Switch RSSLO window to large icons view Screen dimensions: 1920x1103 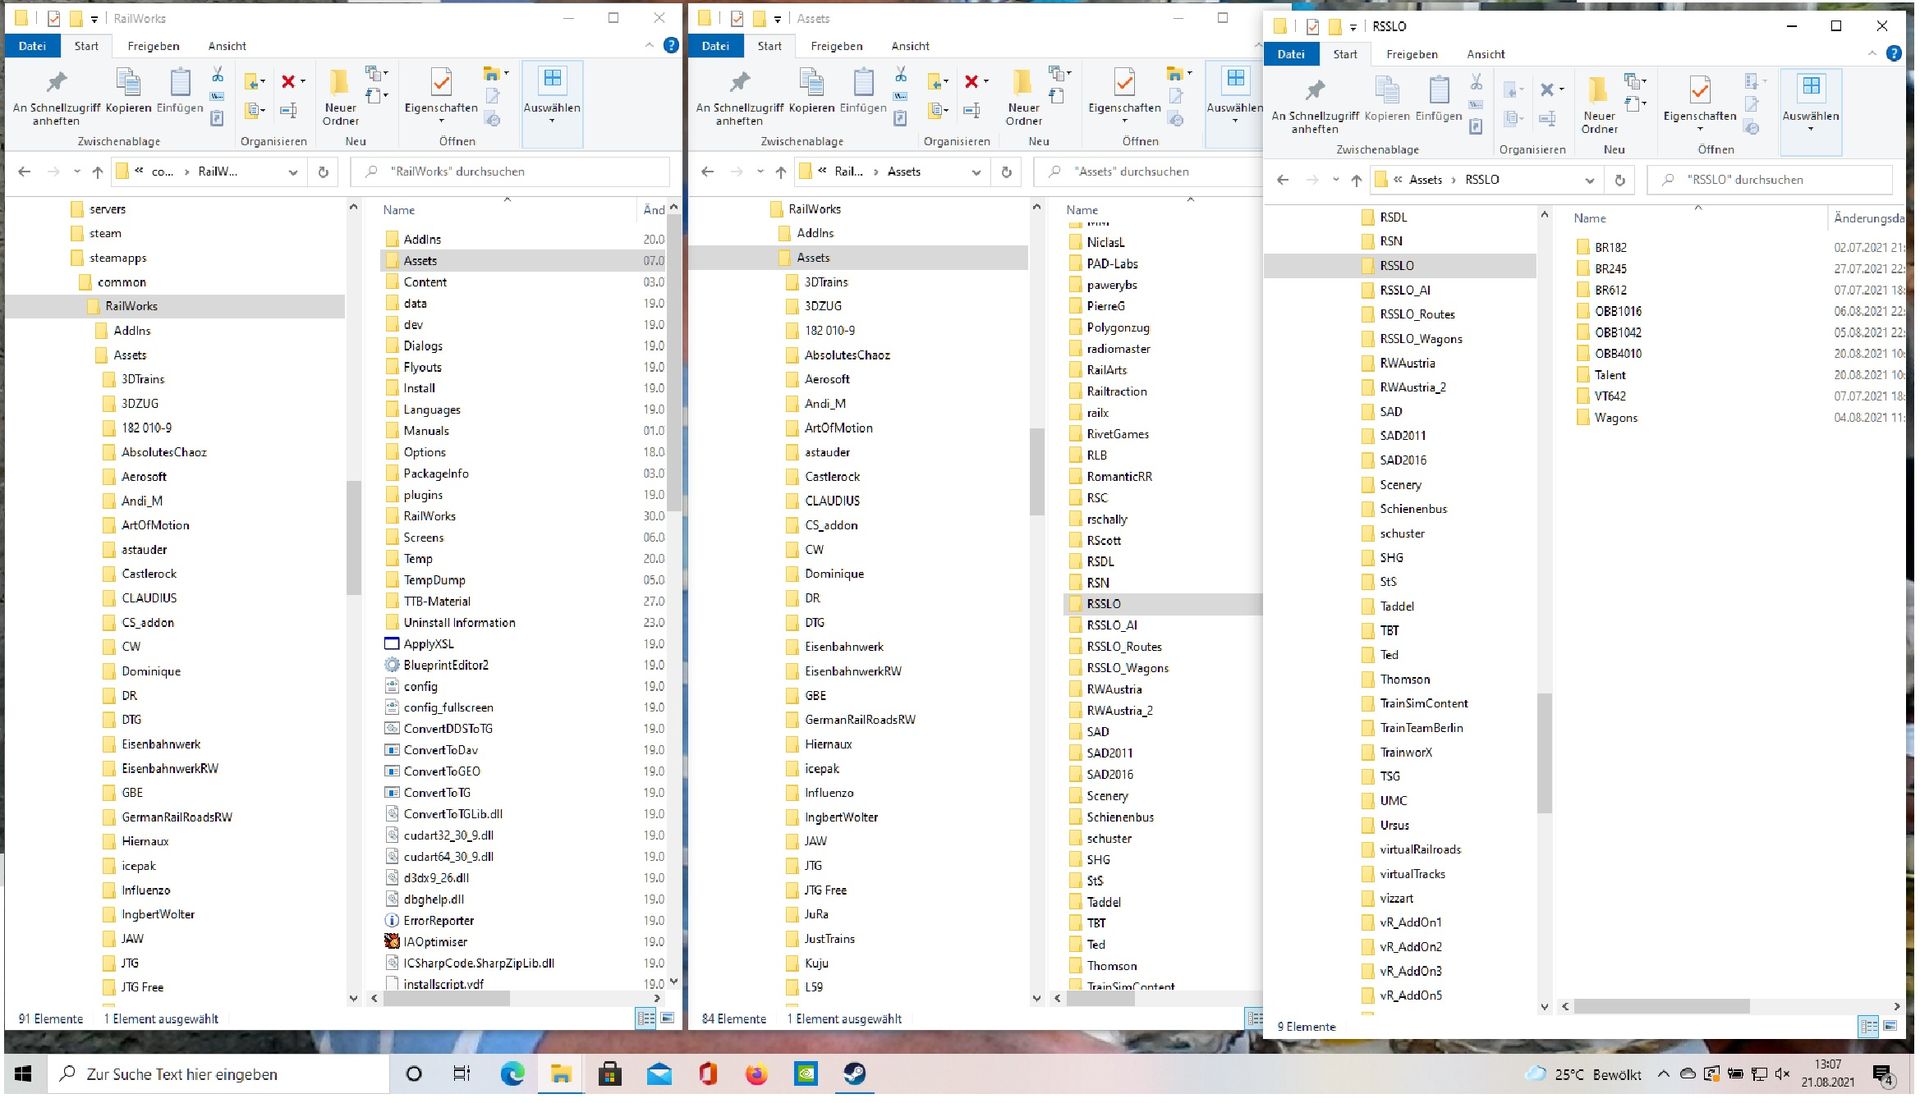click(1890, 1026)
